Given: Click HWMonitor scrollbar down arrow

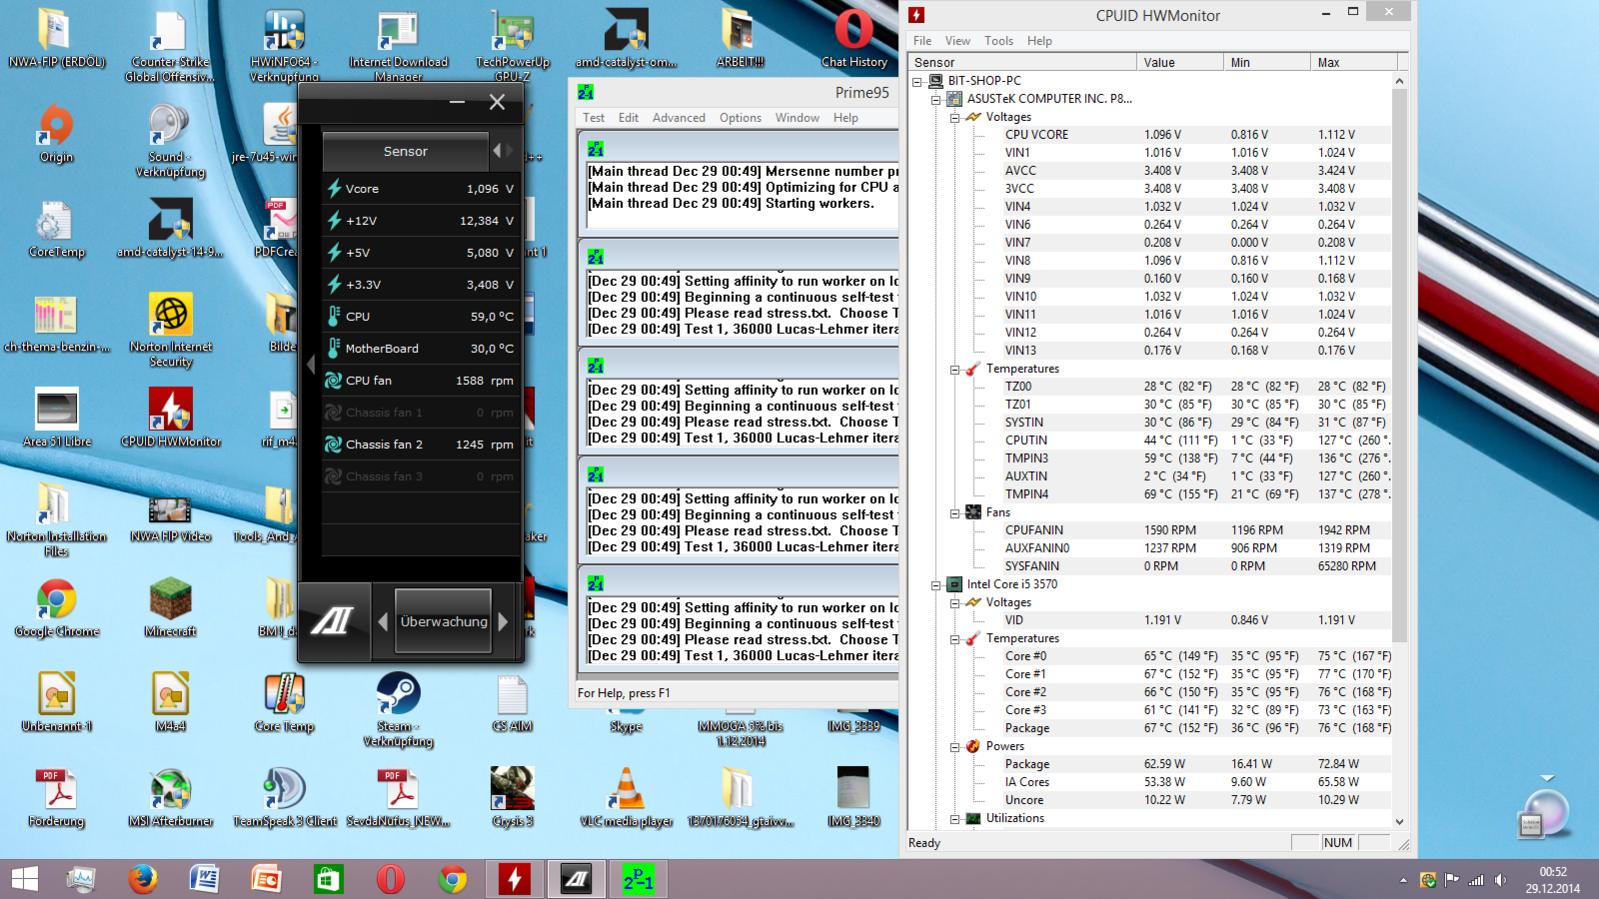Looking at the screenshot, I should pyautogui.click(x=1399, y=821).
